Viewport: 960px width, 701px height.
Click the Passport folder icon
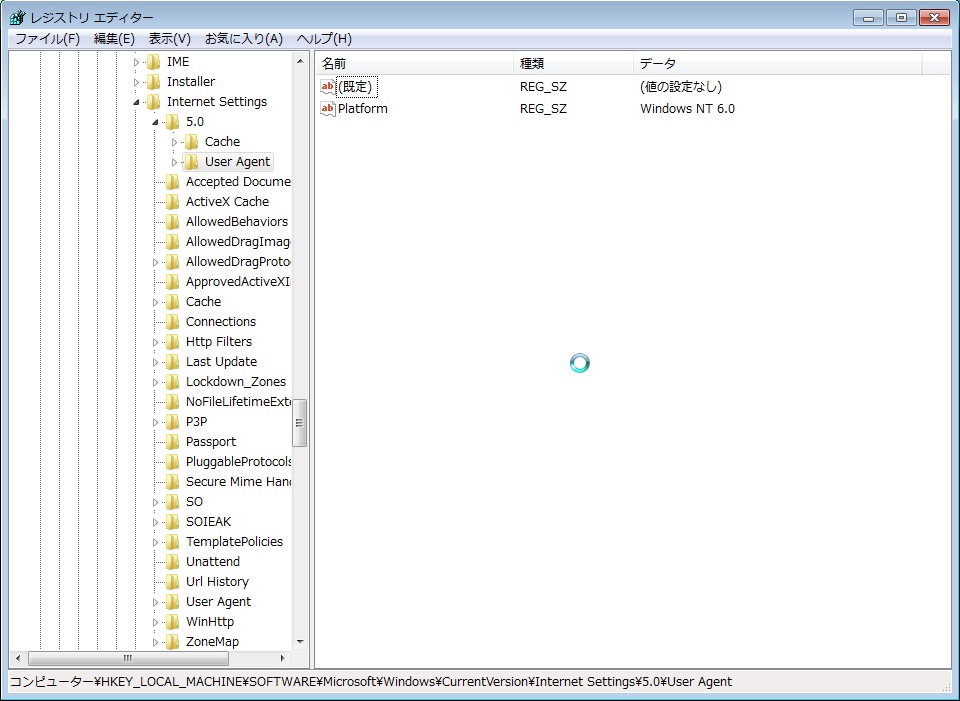[x=172, y=441]
